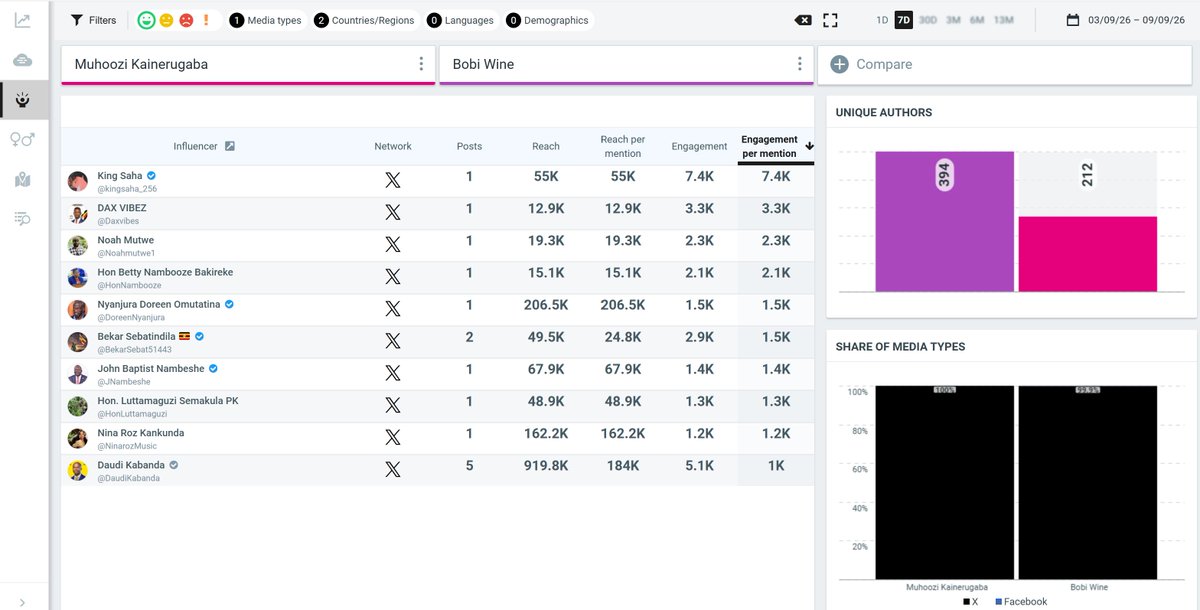Toggle the X legend entry in media chart
This screenshot has width=1200, height=610.
click(972, 602)
